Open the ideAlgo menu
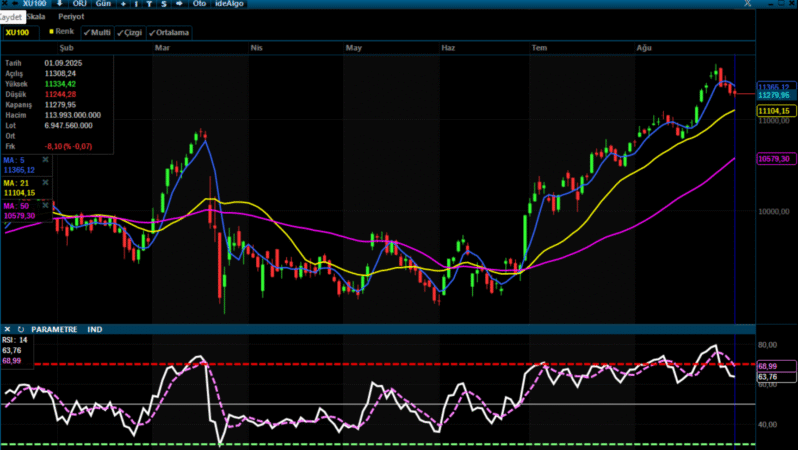798x450 pixels. [230, 4]
